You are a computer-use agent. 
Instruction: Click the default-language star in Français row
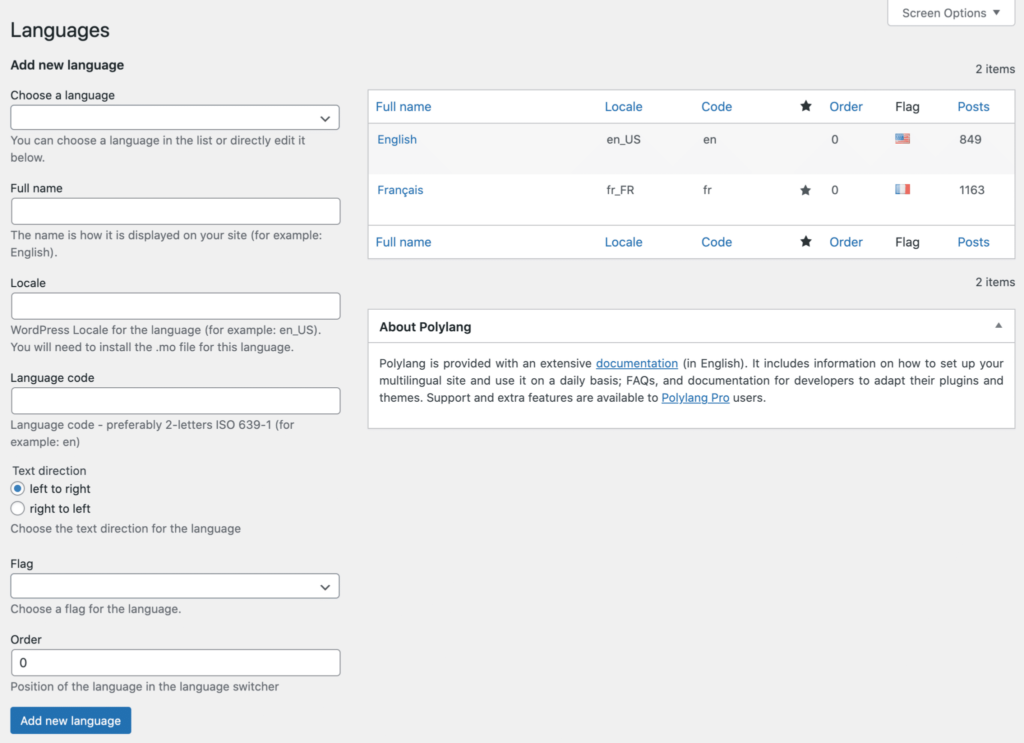[x=805, y=190]
